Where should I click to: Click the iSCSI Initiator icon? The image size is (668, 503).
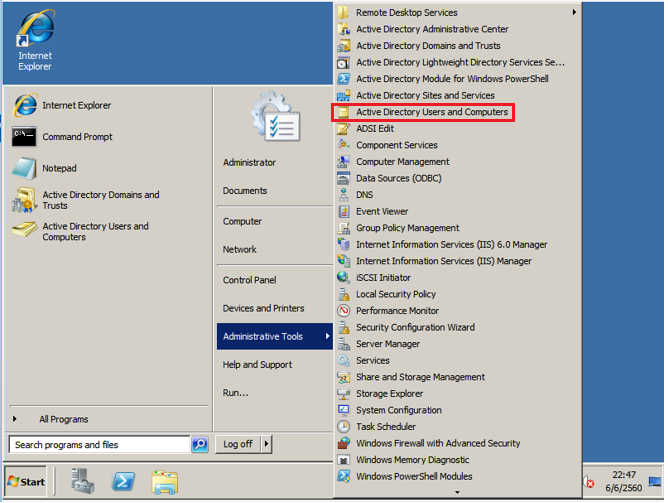point(343,278)
